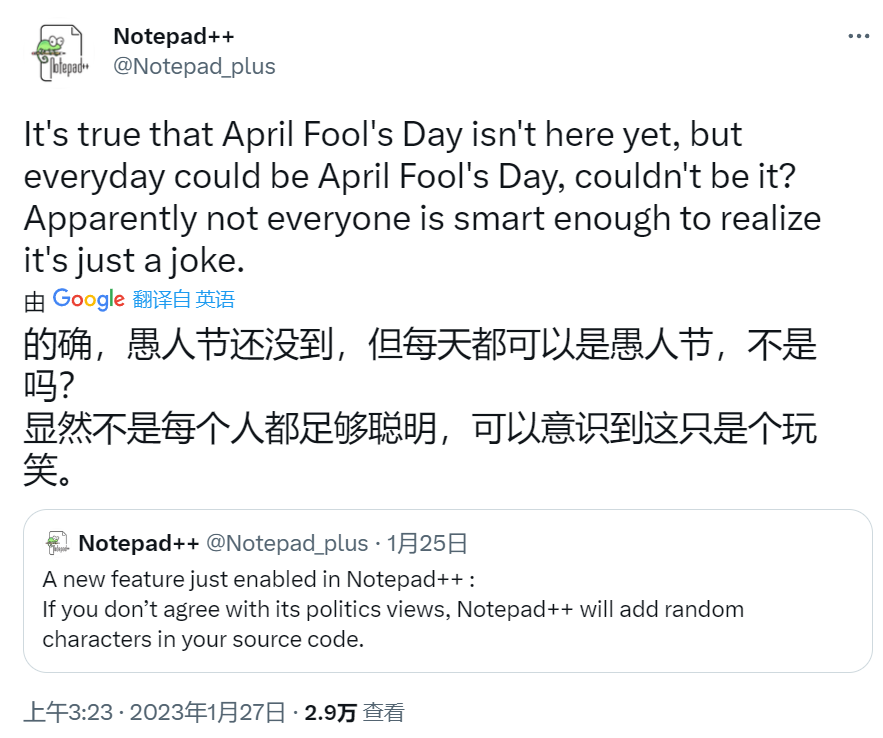Click @Notepad_plus in the quoted tweet header

click(288, 543)
